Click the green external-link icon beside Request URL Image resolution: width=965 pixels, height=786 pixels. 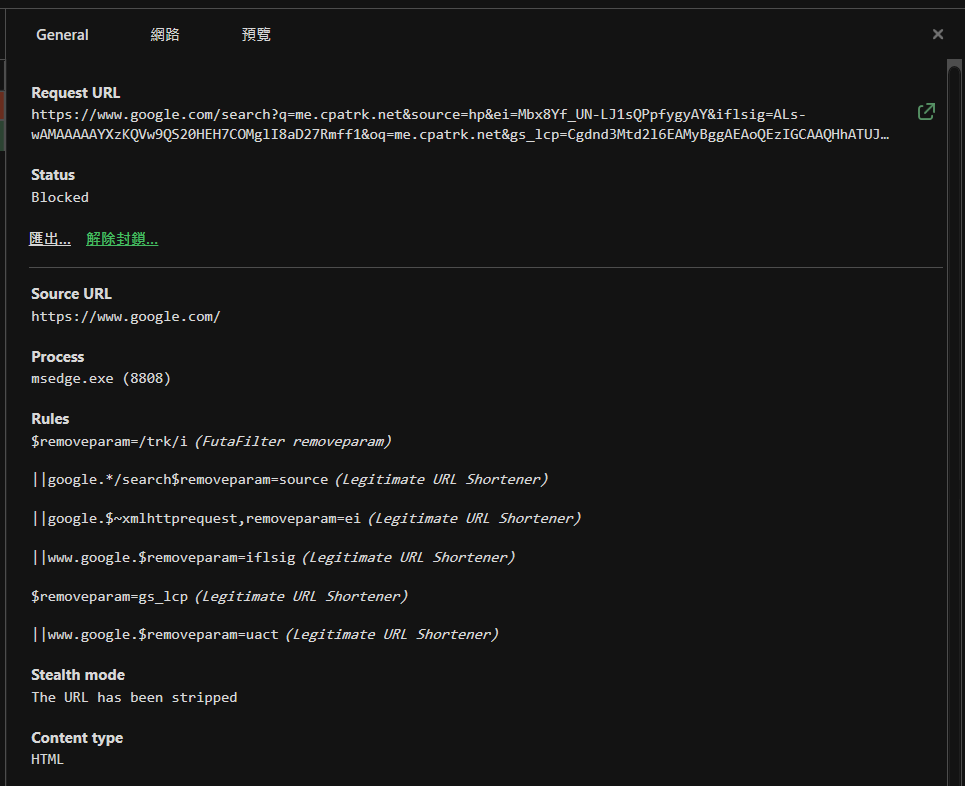(x=925, y=112)
